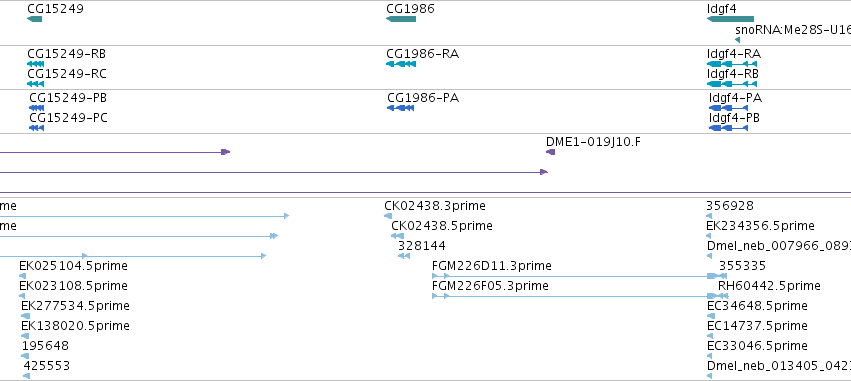Viewport: 851px width, 381px height.
Task: Select protein CG15249-PB glyph
Action: (x=36, y=108)
